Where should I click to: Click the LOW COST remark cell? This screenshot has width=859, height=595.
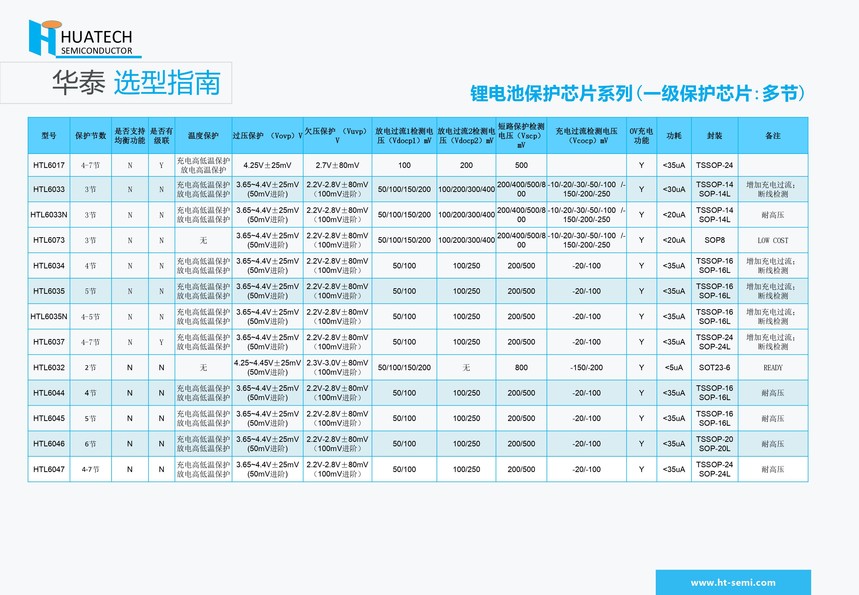(x=773, y=240)
